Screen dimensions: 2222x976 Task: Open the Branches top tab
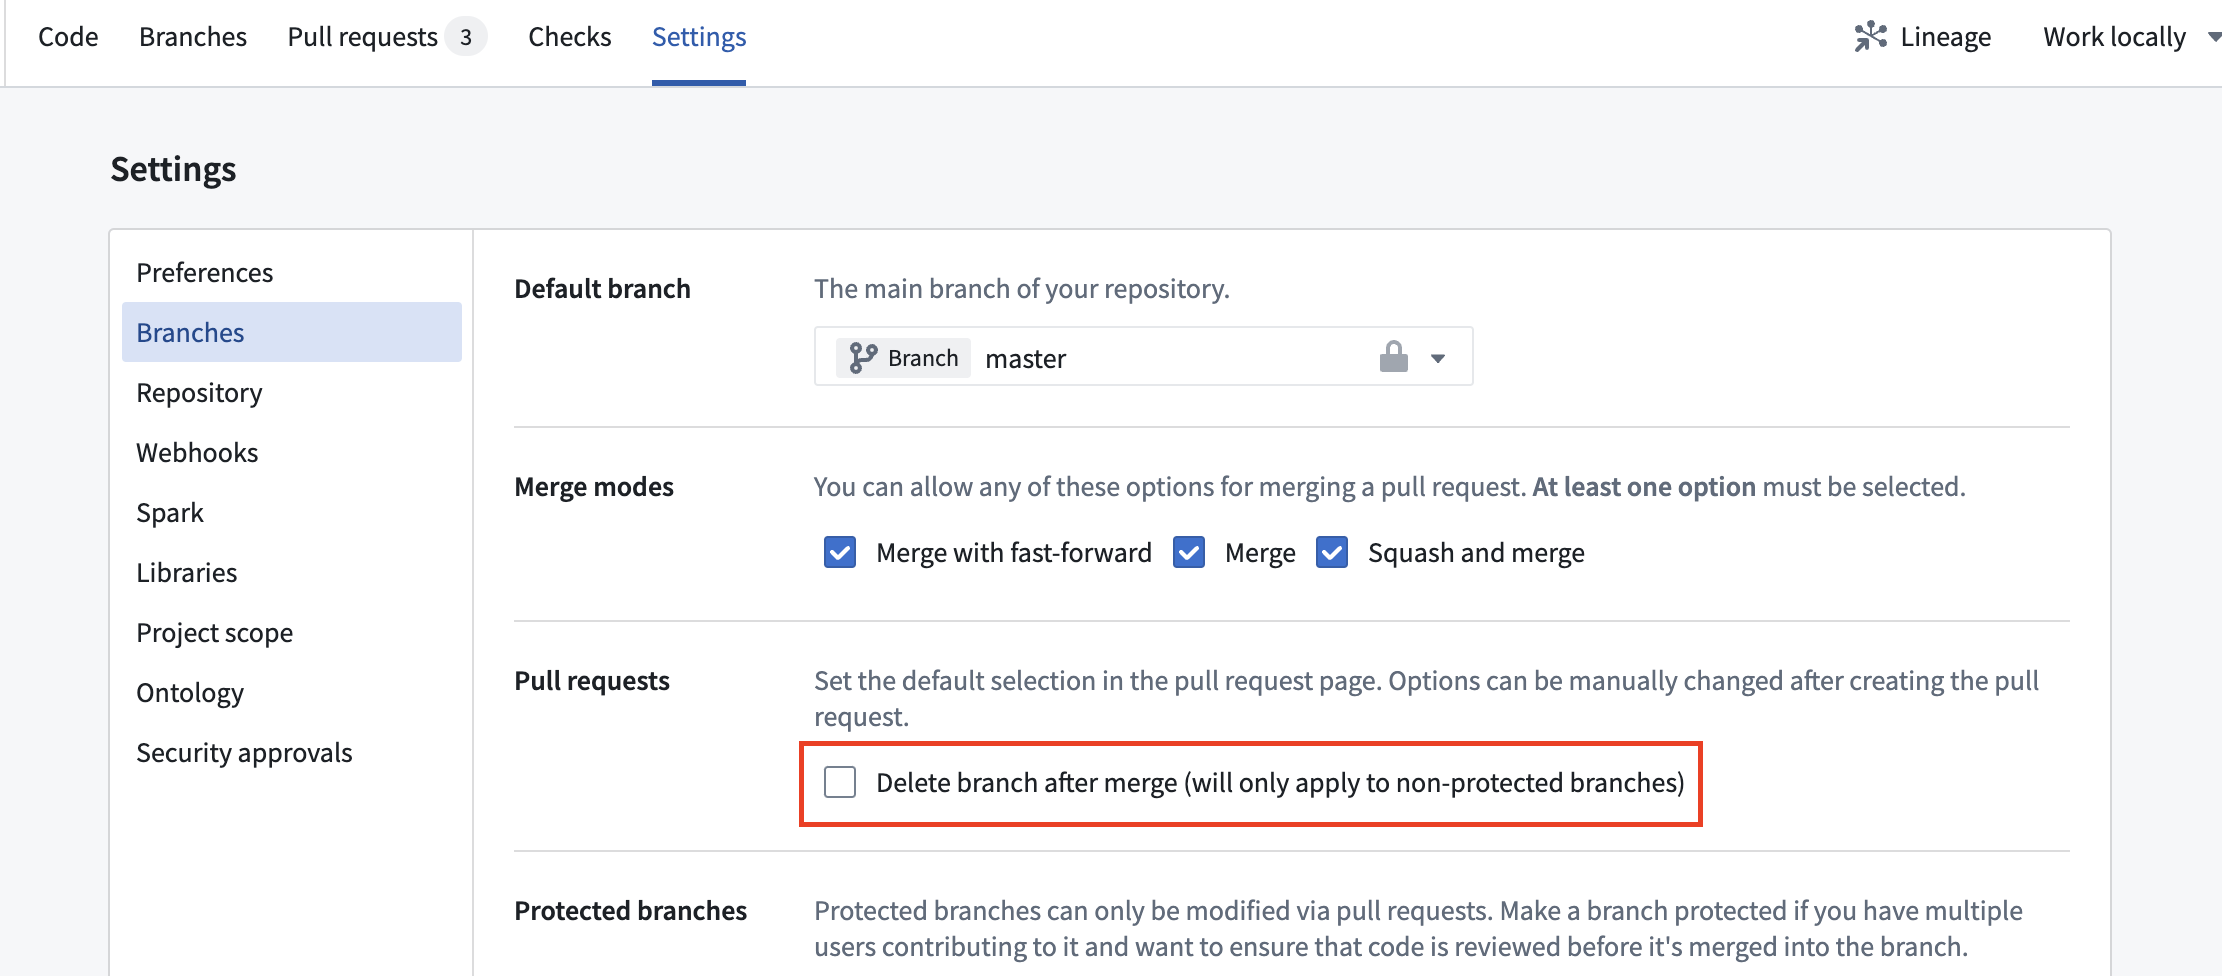[x=193, y=37]
